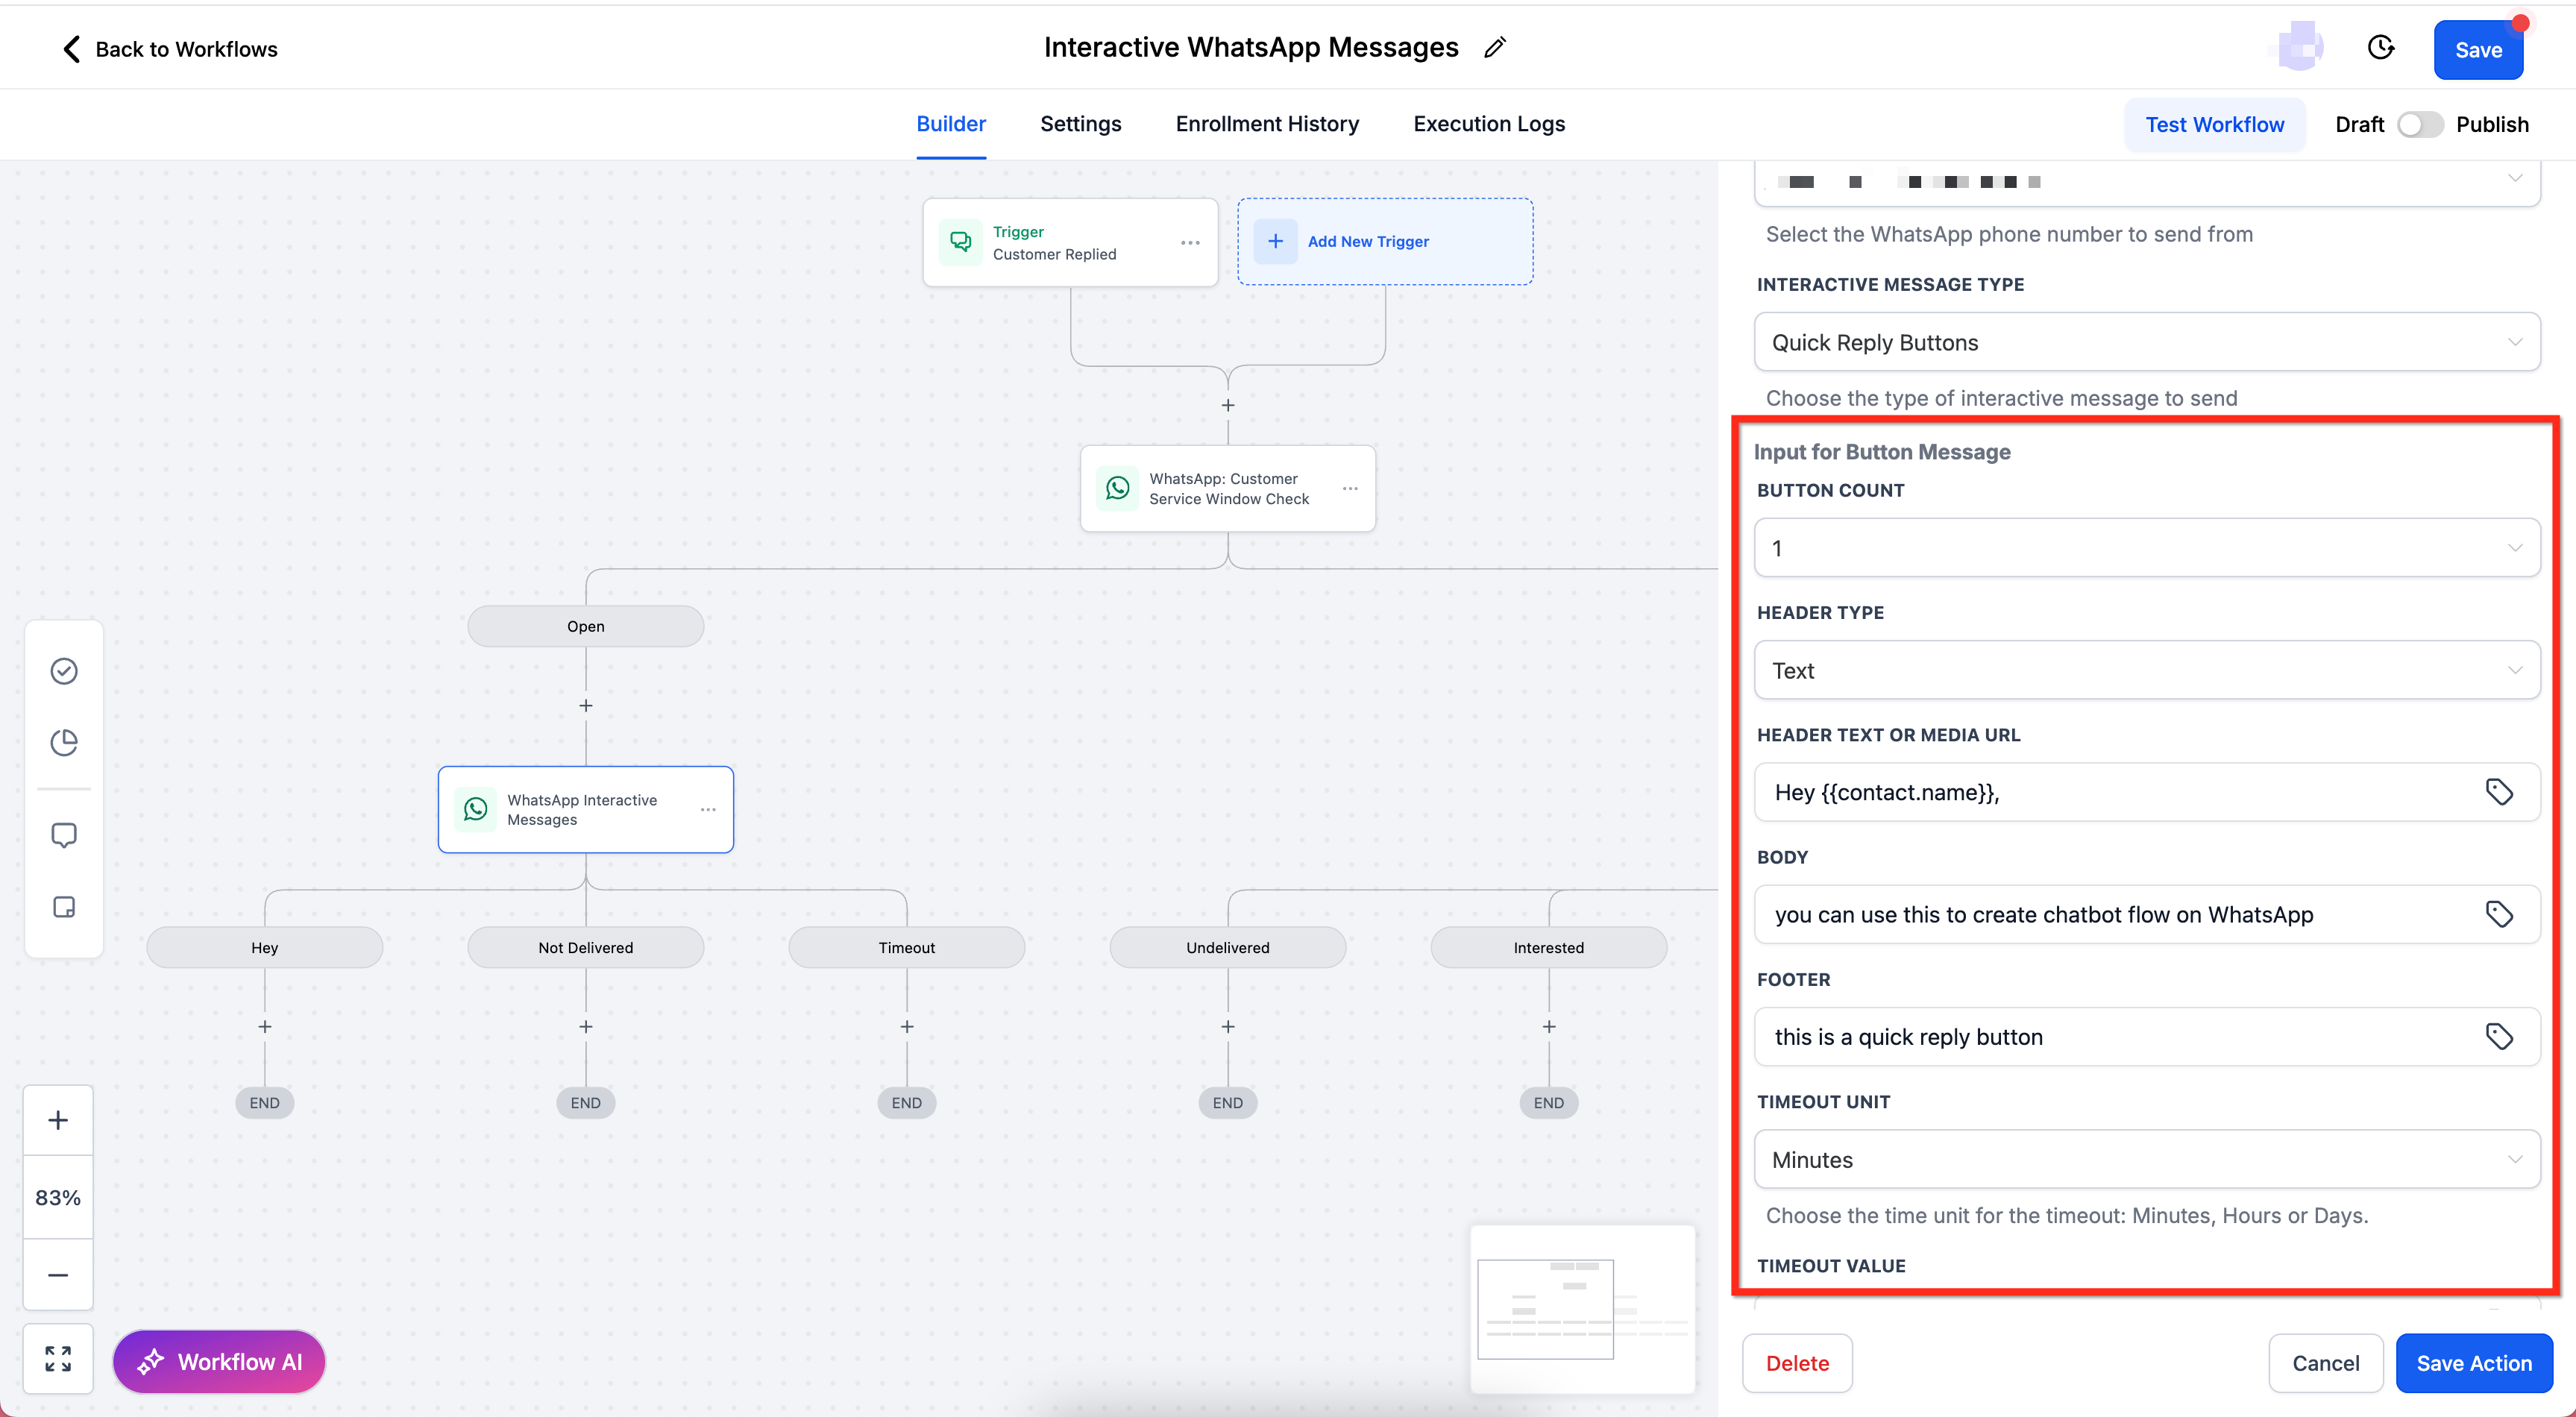Click the comment bubble icon in sidebar

(x=64, y=834)
